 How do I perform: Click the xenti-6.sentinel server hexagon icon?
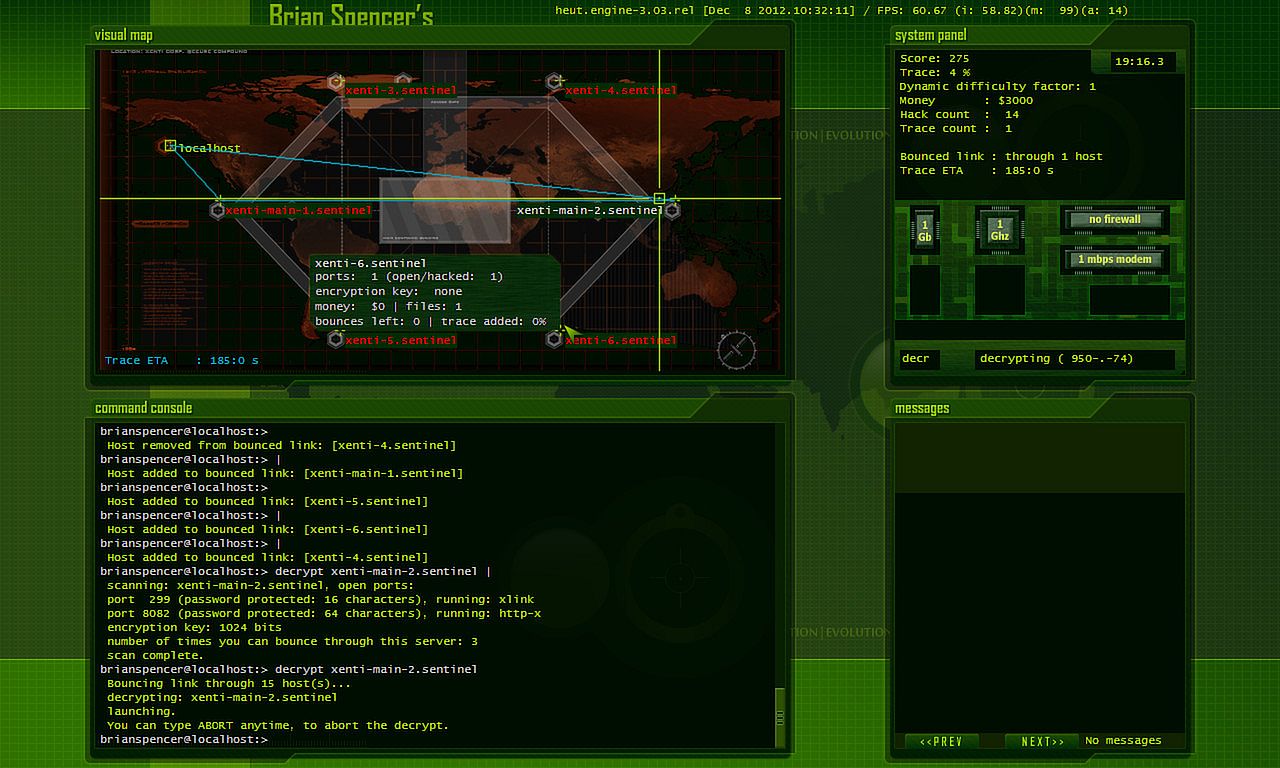[x=554, y=340]
